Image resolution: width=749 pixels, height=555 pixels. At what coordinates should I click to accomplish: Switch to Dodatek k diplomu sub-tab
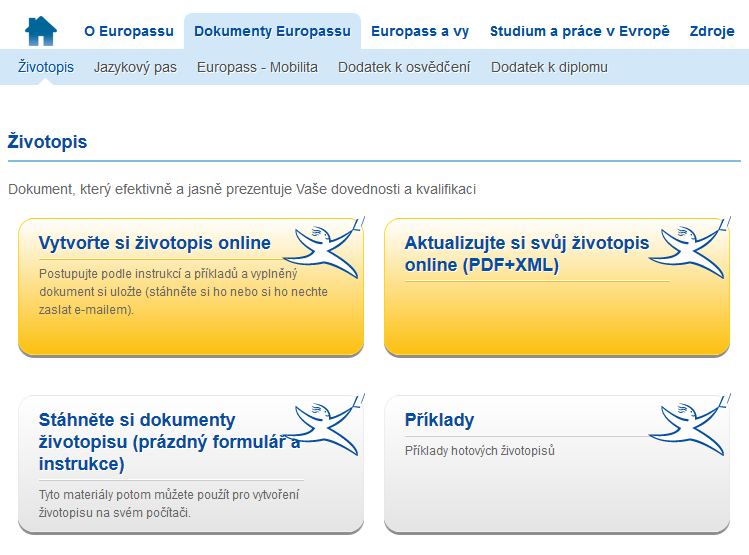549,67
